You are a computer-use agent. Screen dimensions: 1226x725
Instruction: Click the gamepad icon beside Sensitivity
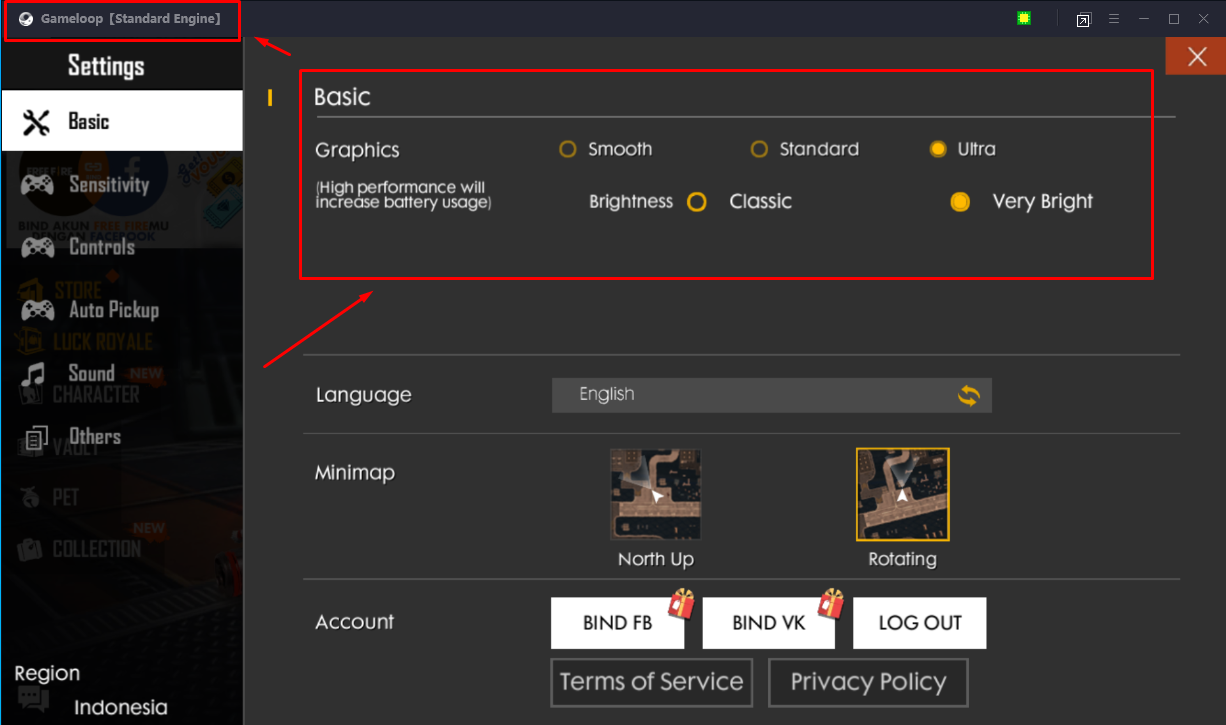(x=38, y=185)
